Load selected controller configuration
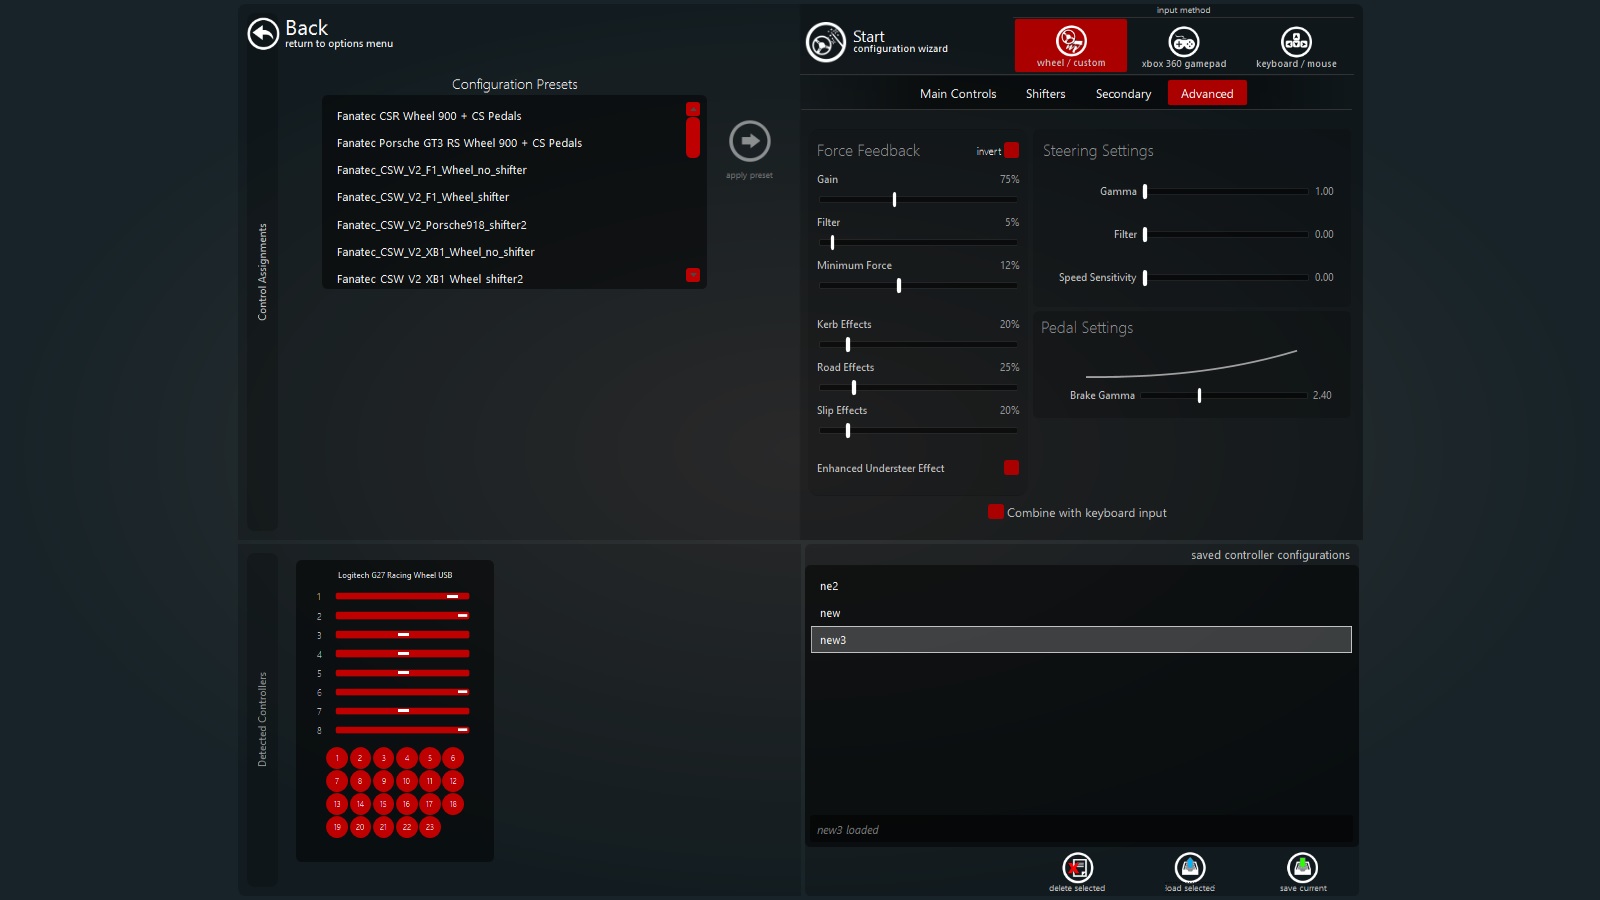This screenshot has height=900, width=1600. point(1190,867)
